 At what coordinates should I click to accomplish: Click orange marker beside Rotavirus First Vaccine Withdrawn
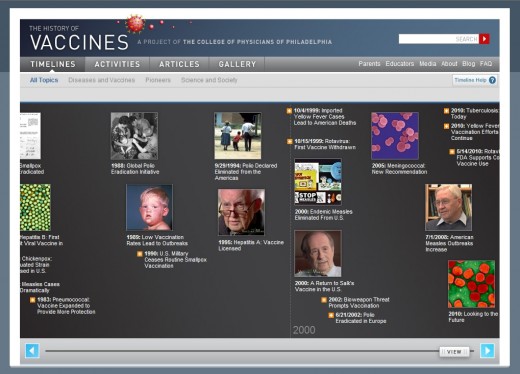pos(289,141)
